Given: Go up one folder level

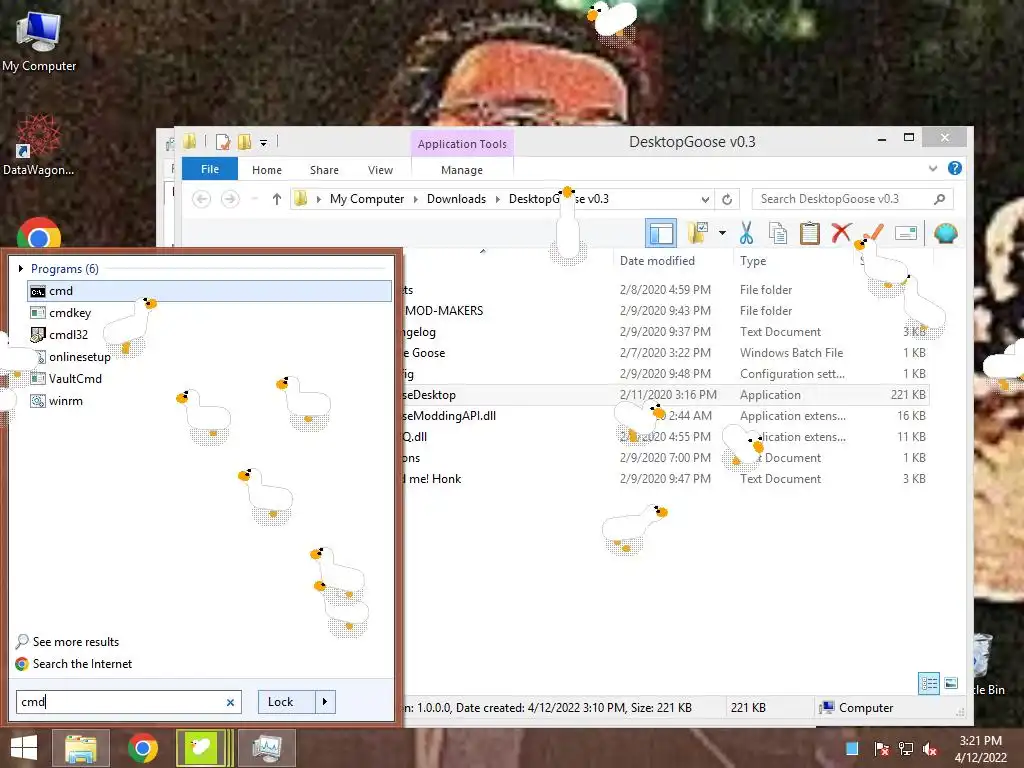Looking at the screenshot, I should point(276,199).
